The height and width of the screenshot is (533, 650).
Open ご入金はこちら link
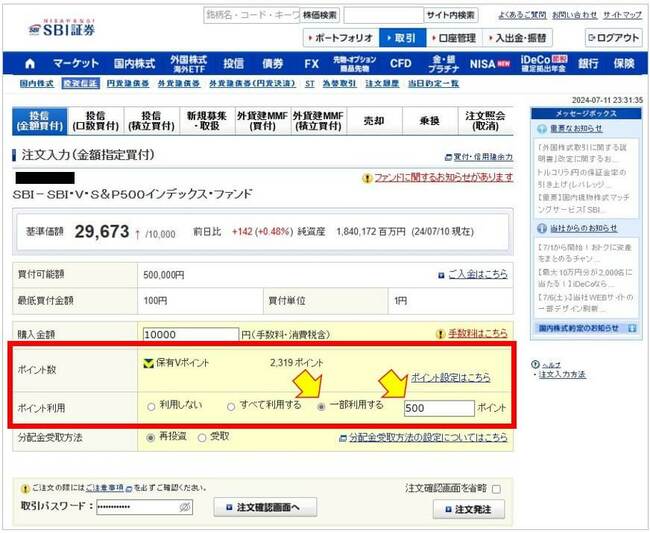[478, 274]
